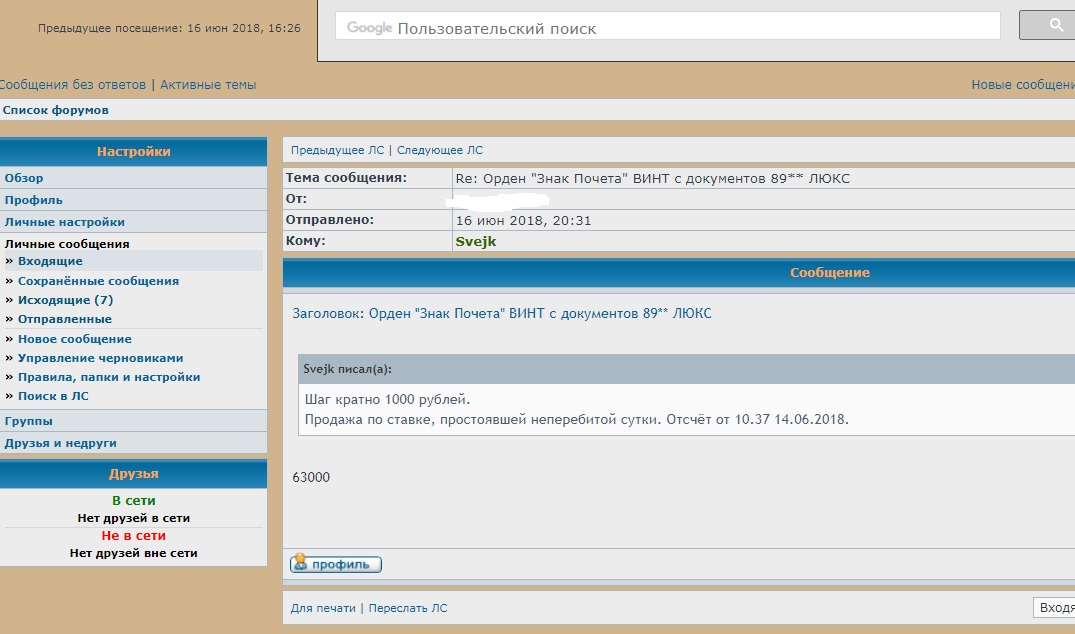Viewport: 1075px width, 634px height.
Task: Click the 'Svejk' recipient username
Action: [x=476, y=241]
